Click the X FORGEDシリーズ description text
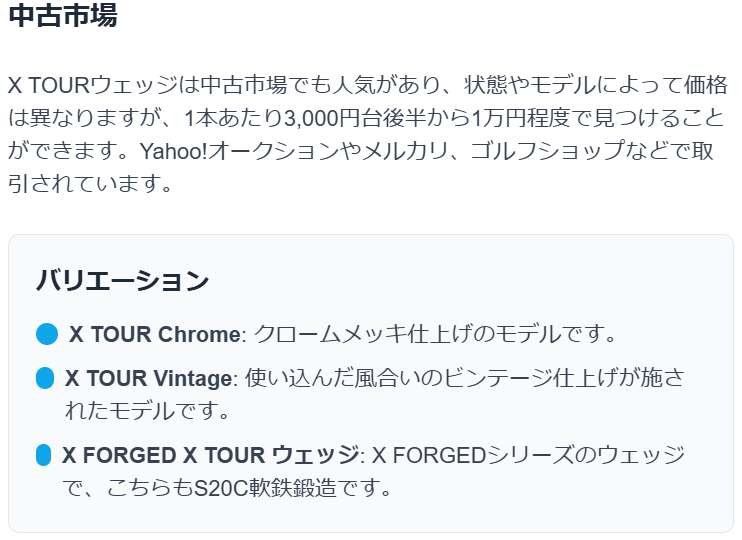The image size is (742, 540). click(x=472, y=455)
